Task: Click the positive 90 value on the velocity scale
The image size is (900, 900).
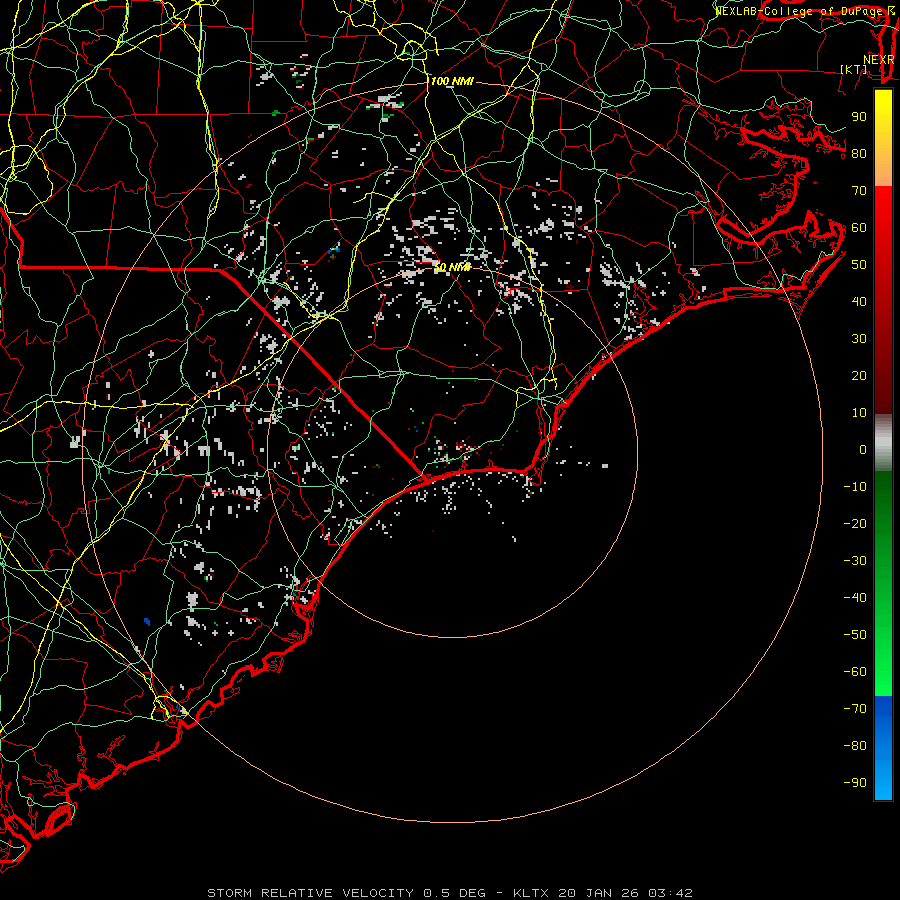Action: click(859, 117)
